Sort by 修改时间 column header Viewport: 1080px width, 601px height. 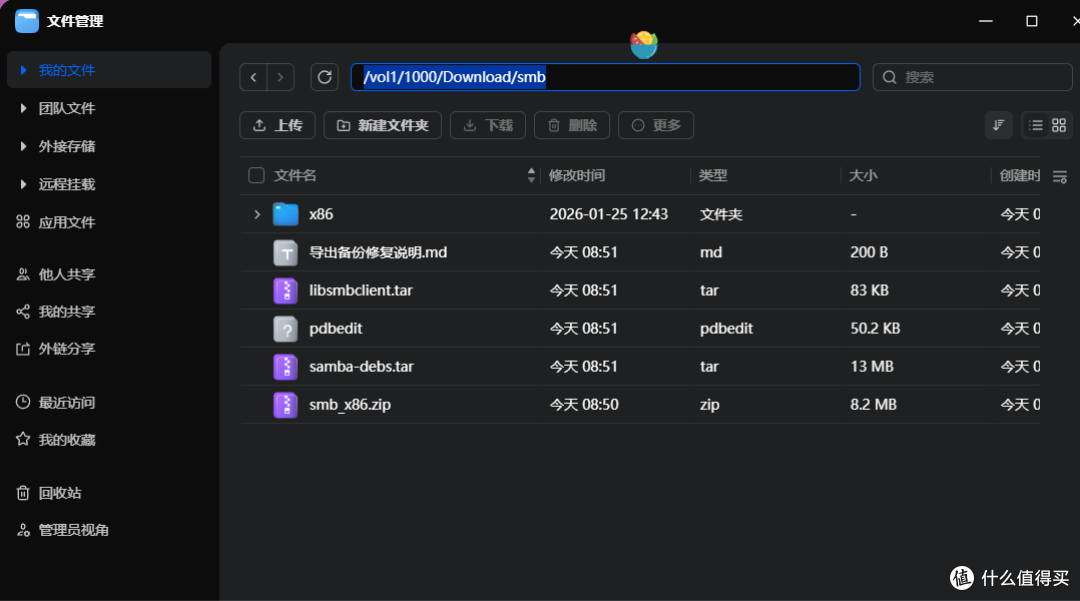[x=577, y=176]
